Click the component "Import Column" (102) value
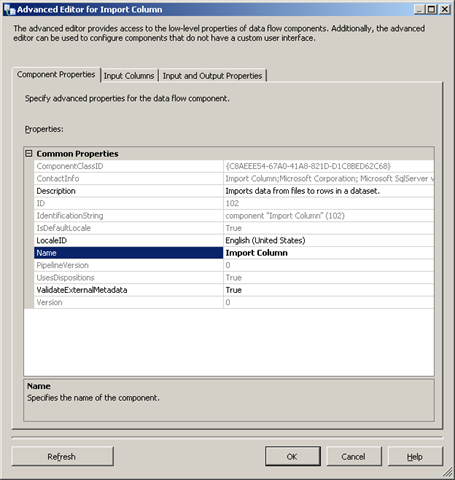This screenshot has width=455, height=480. pyautogui.click(x=285, y=216)
